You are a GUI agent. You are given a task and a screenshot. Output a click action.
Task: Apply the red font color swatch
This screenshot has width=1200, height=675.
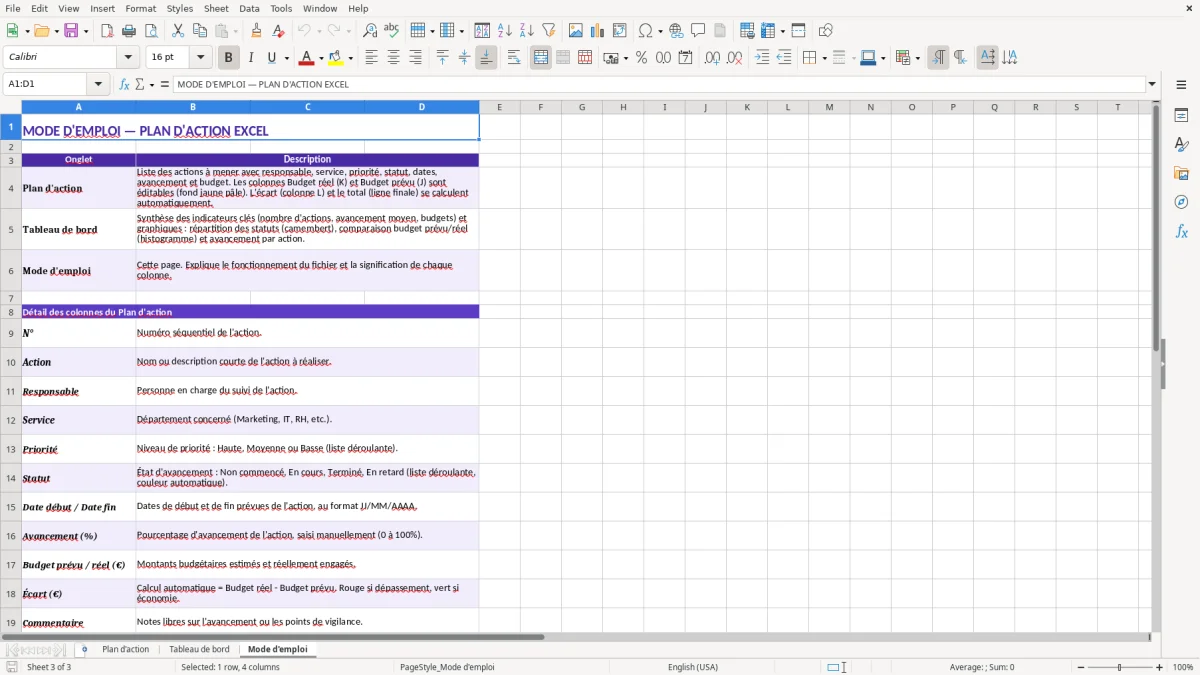(307, 58)
